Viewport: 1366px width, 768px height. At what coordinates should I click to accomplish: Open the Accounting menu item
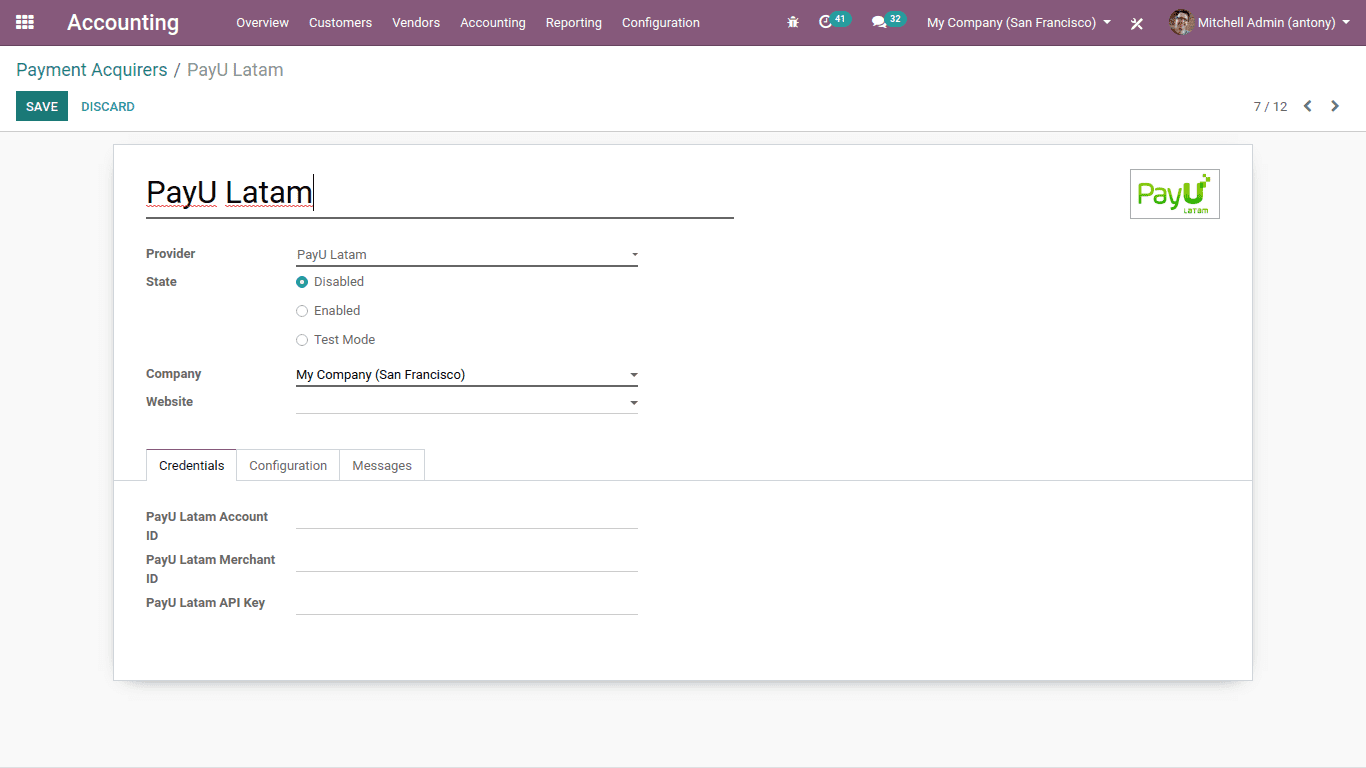click(493, 22)
